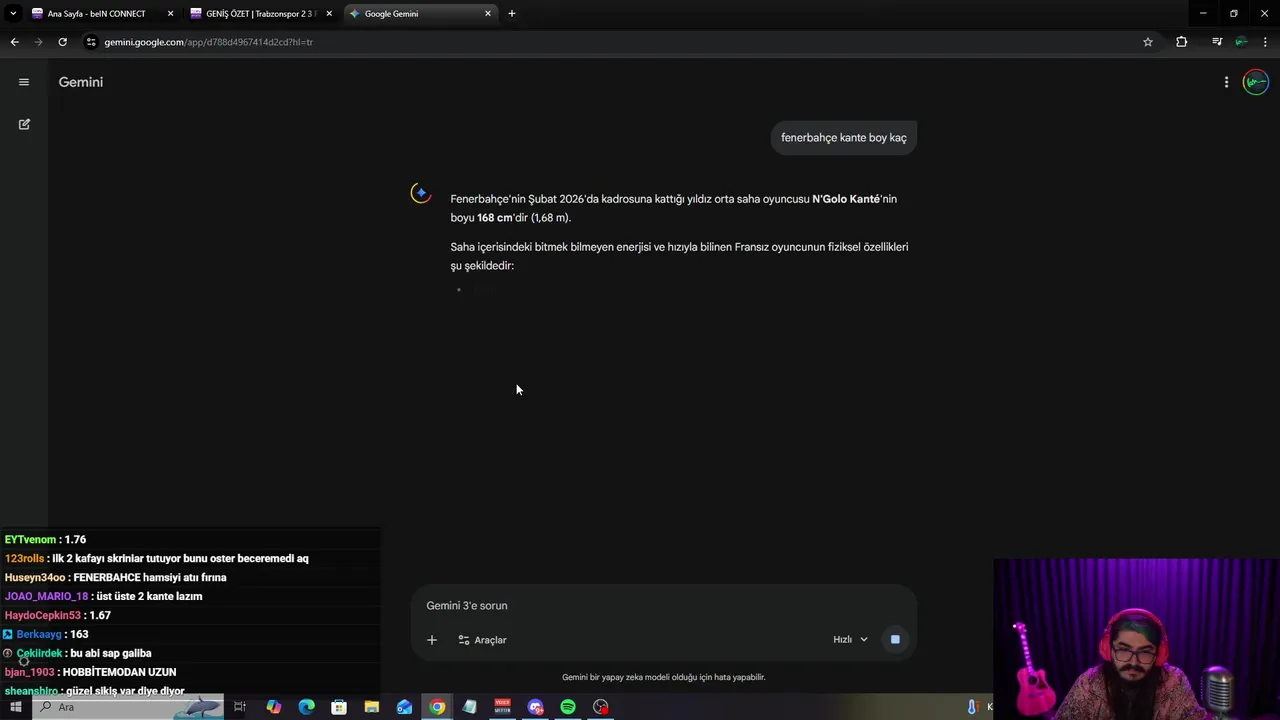This screenshot has height=720, width=1280.
Task: Expand the Hızlı model selector dropdown
Action: pos(850,640)
